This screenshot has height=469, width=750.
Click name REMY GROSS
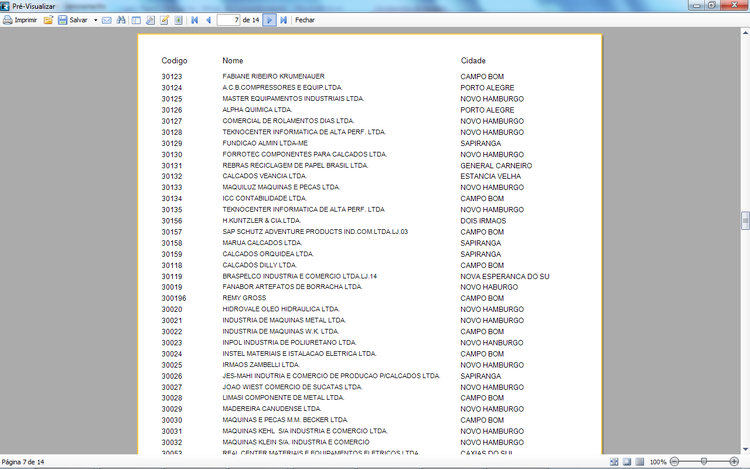pyautogui.click(x=244, y=298)
